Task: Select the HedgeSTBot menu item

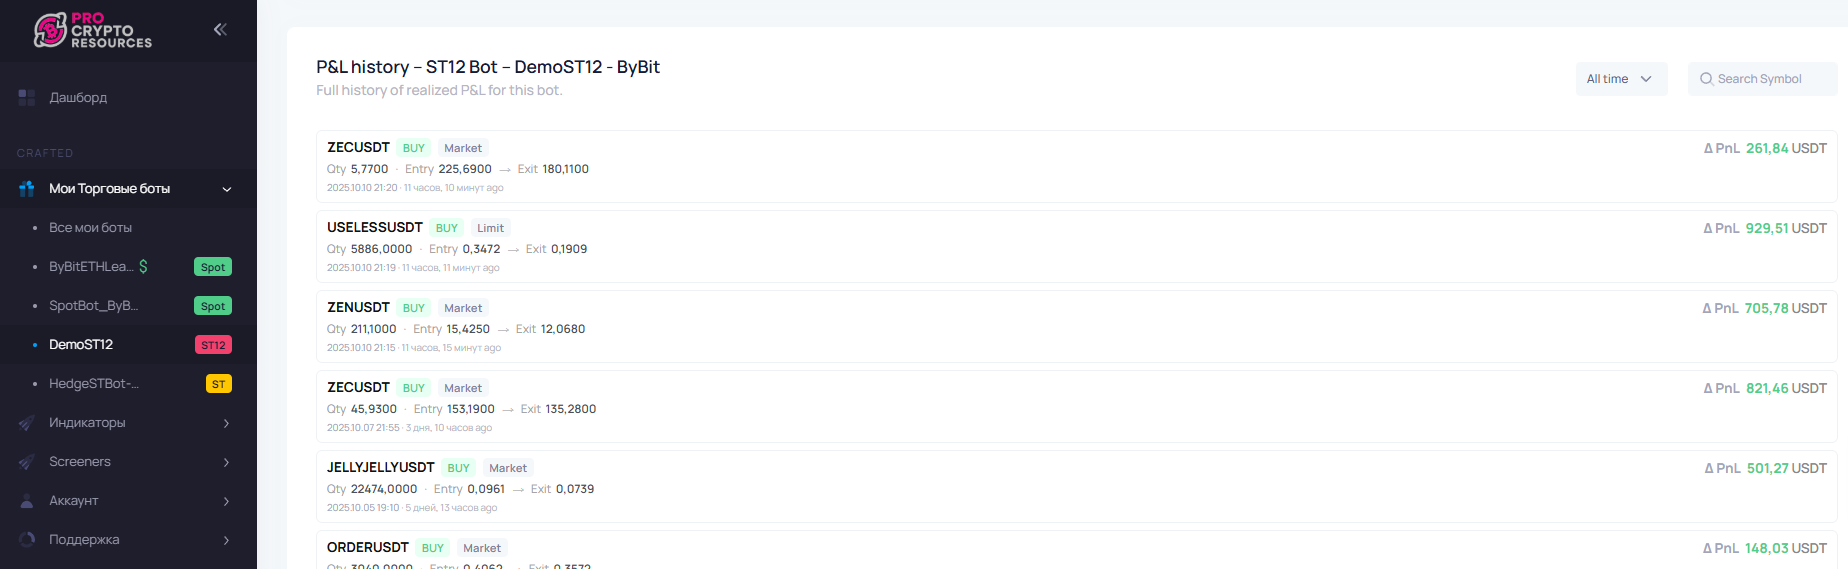Action: [94, 384]
